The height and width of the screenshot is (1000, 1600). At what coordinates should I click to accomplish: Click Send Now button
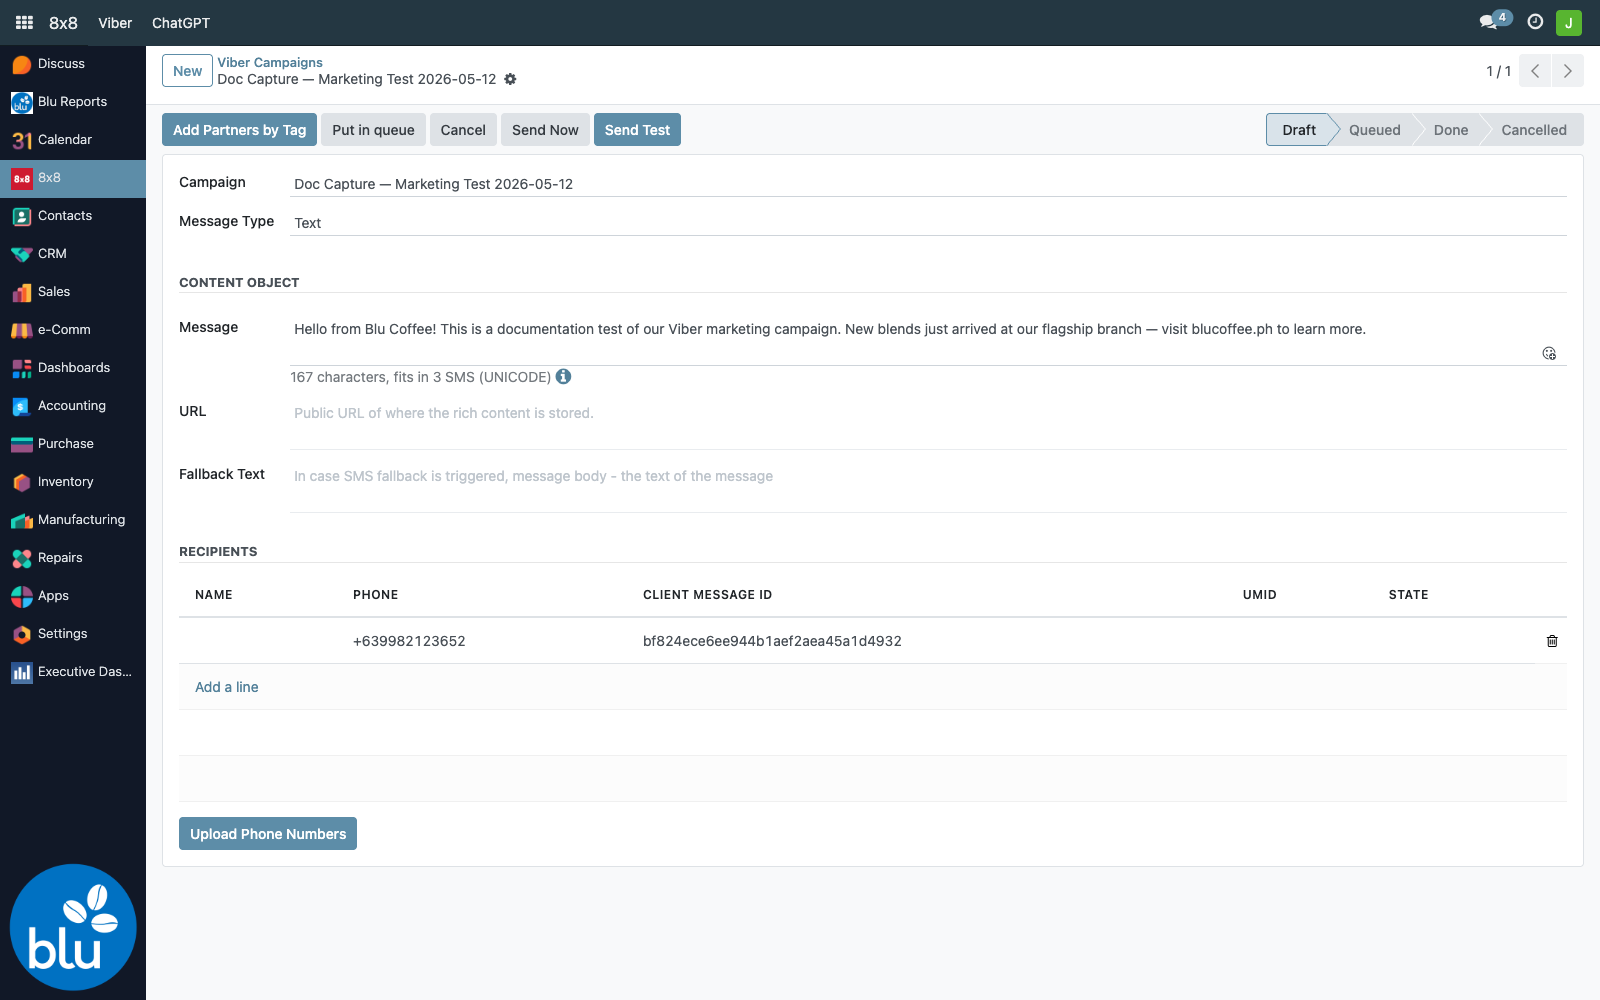(x=545, y=130)
